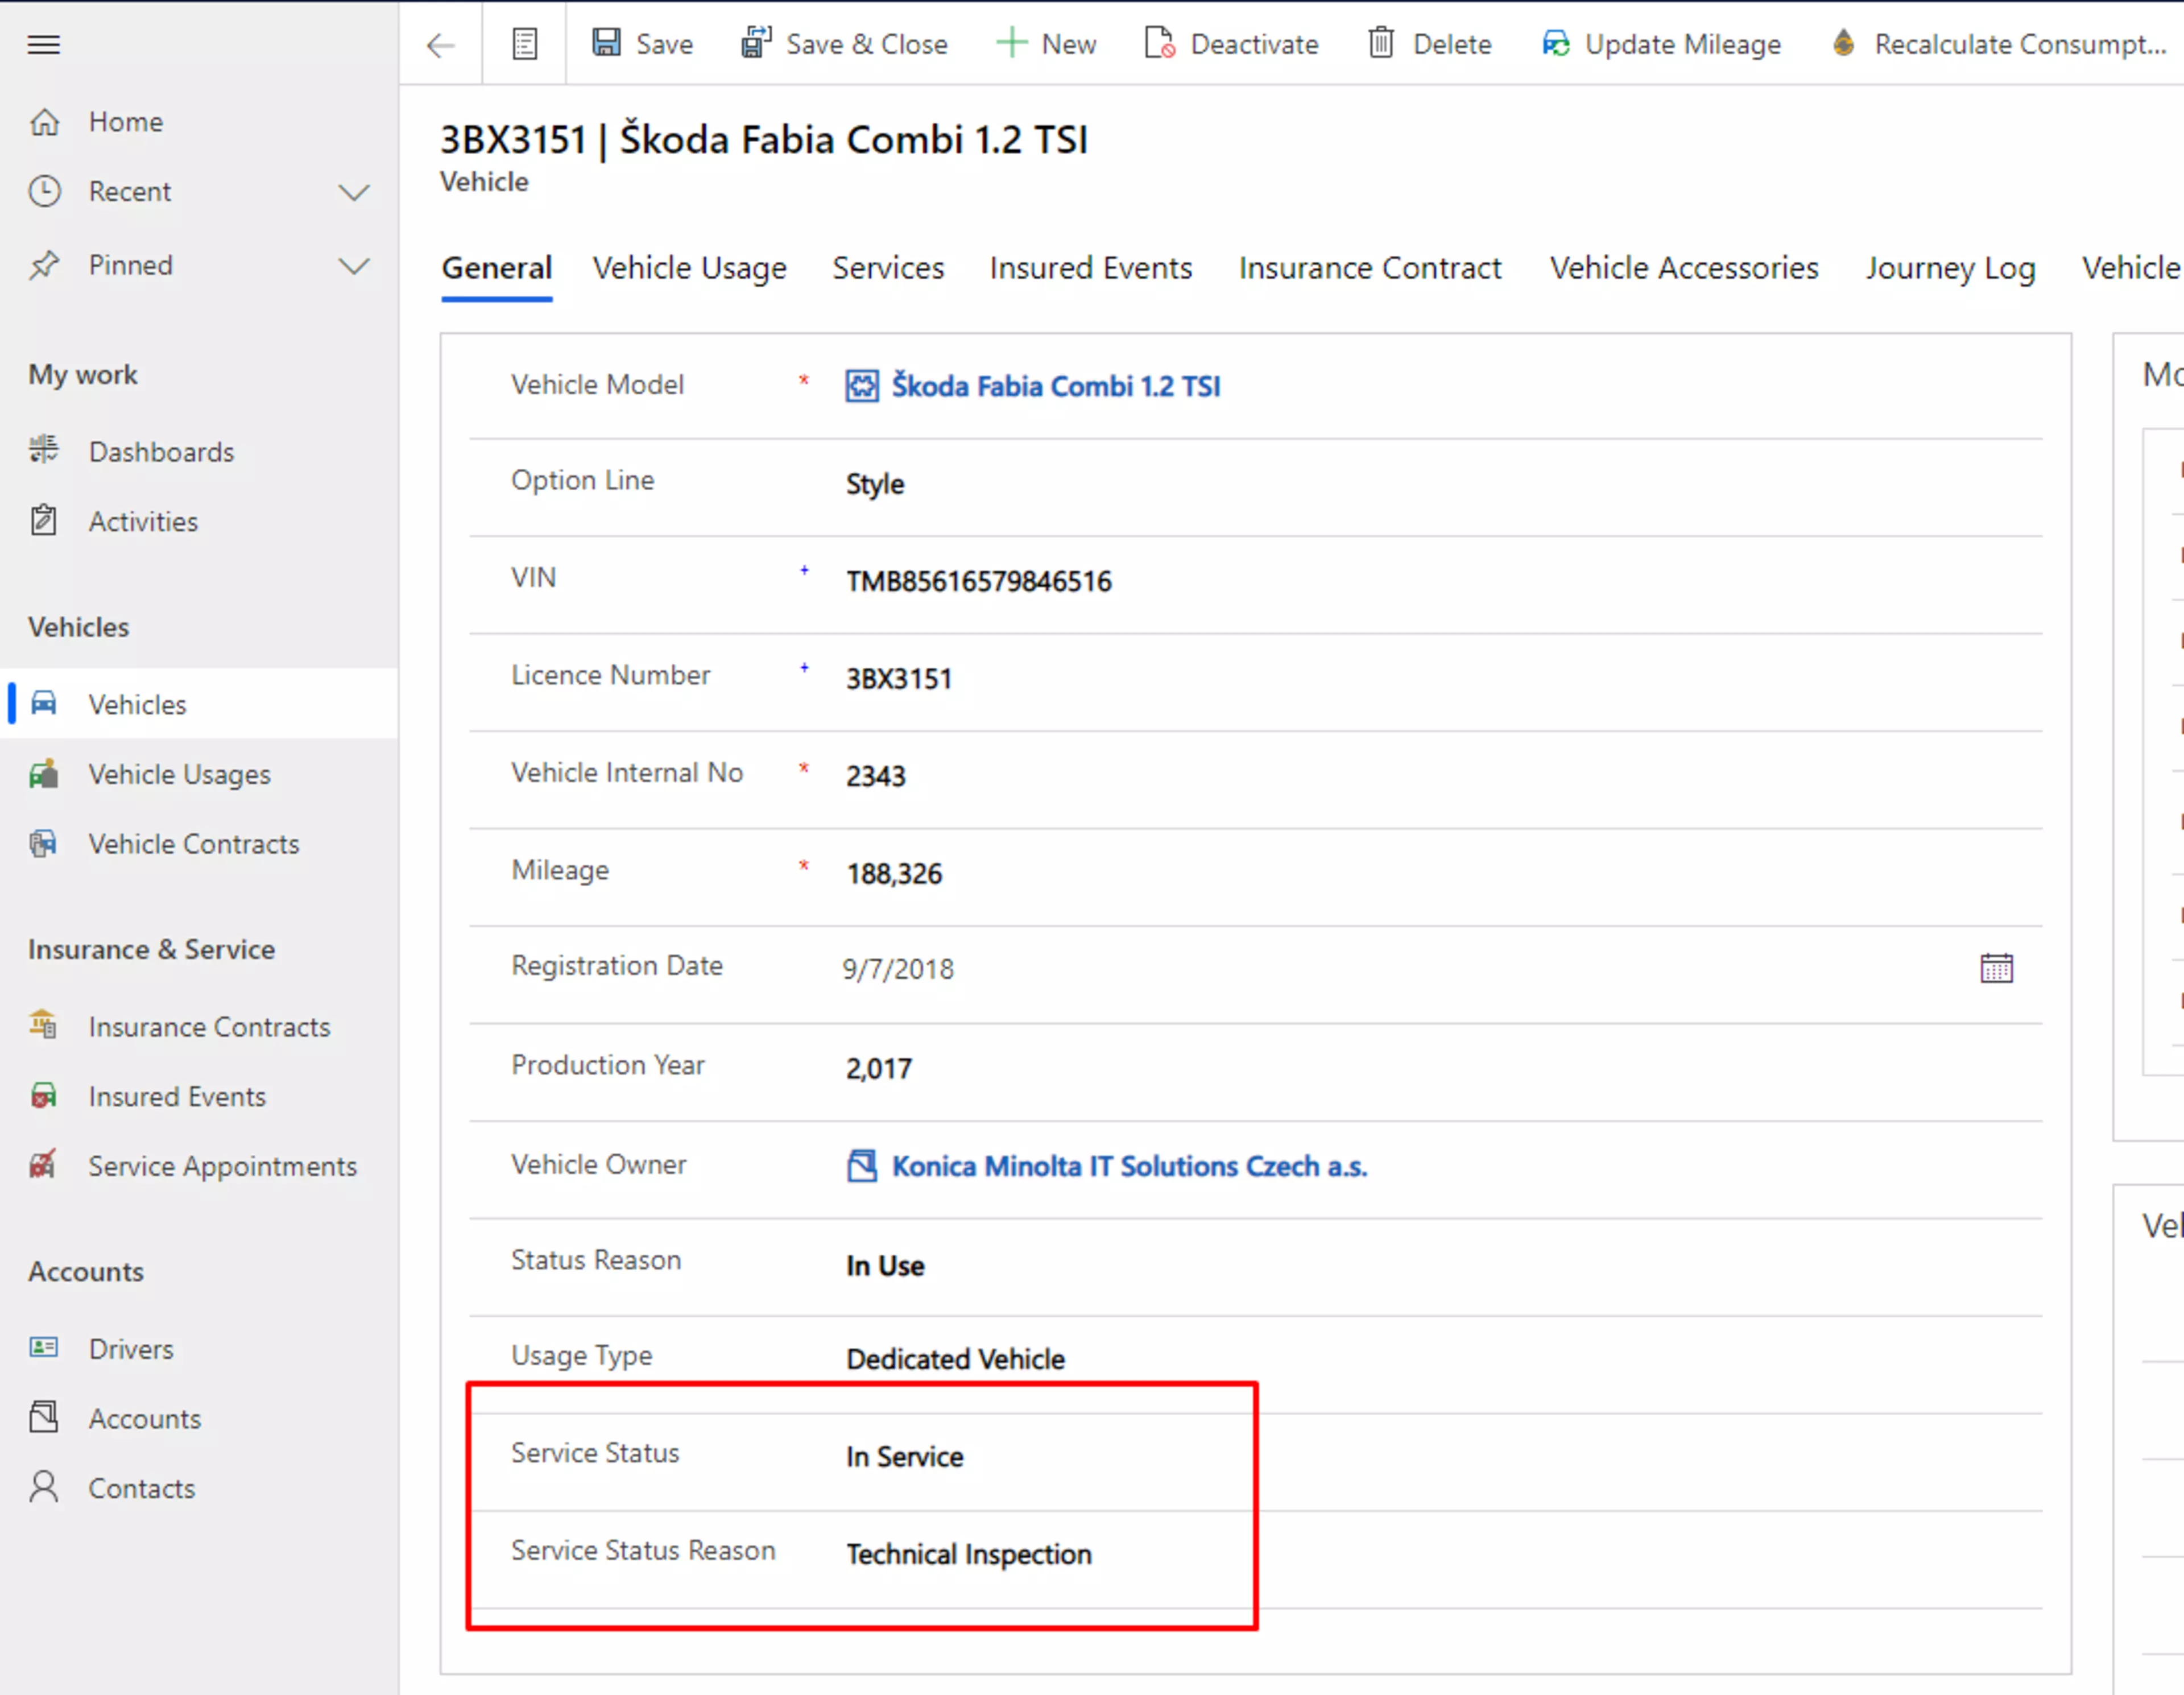The image size is (2184, 1695).
Task: Expand the Recent list chevron
Action: 354,192
